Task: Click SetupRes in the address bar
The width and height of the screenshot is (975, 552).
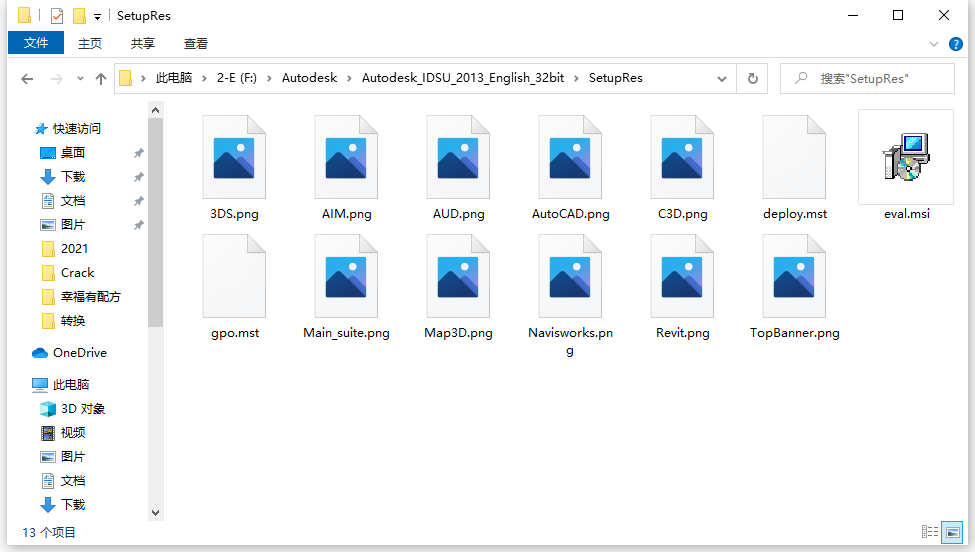Action: [x=616, y=78]
